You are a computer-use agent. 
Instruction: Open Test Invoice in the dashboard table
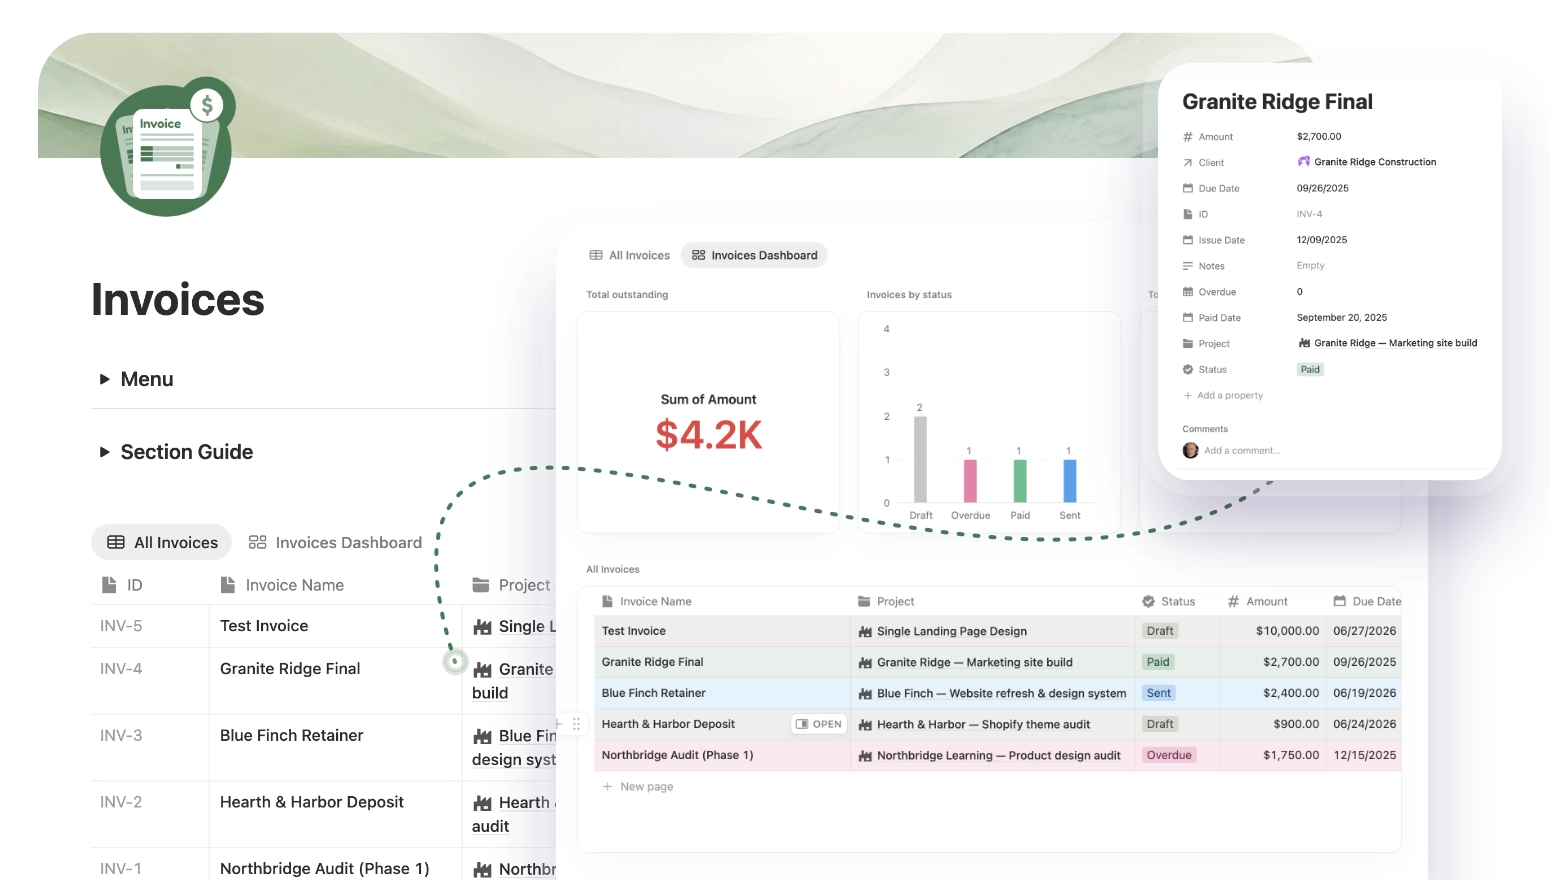pyautogui.click(x=633, y=631)
